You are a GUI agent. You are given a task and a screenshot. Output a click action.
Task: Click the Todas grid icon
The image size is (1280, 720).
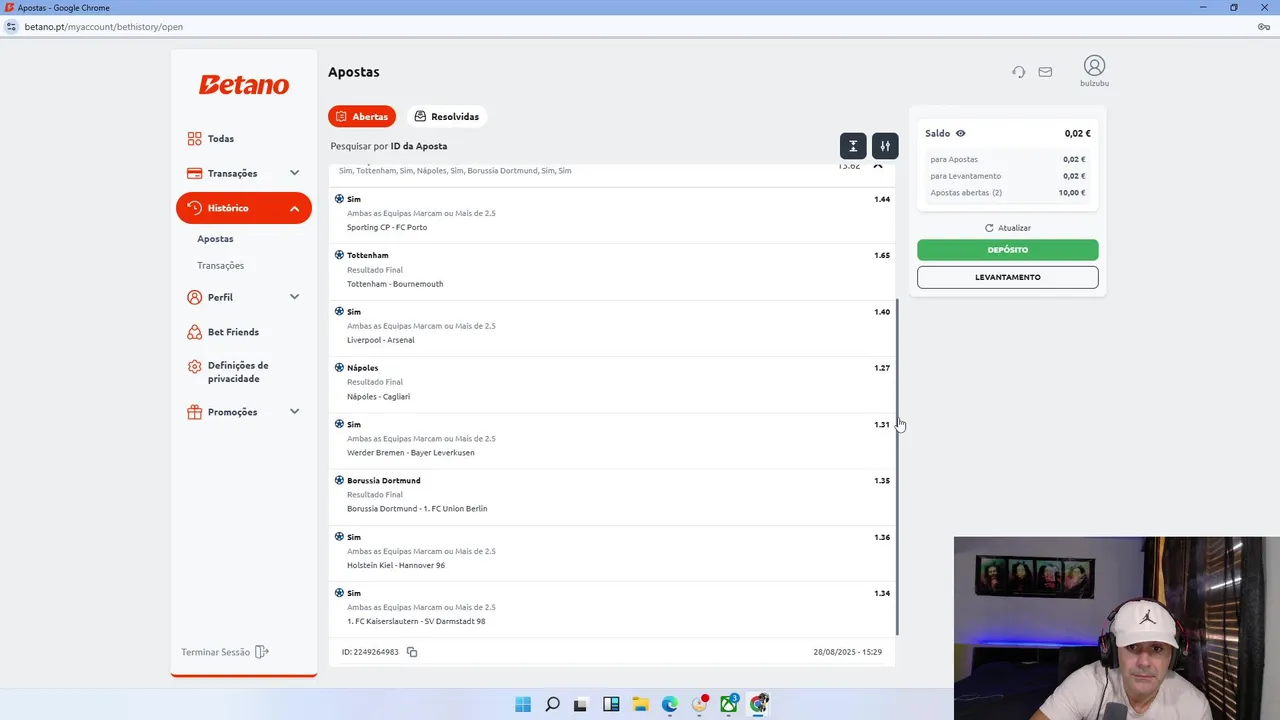pyautogui.click(x=194, y=139)
